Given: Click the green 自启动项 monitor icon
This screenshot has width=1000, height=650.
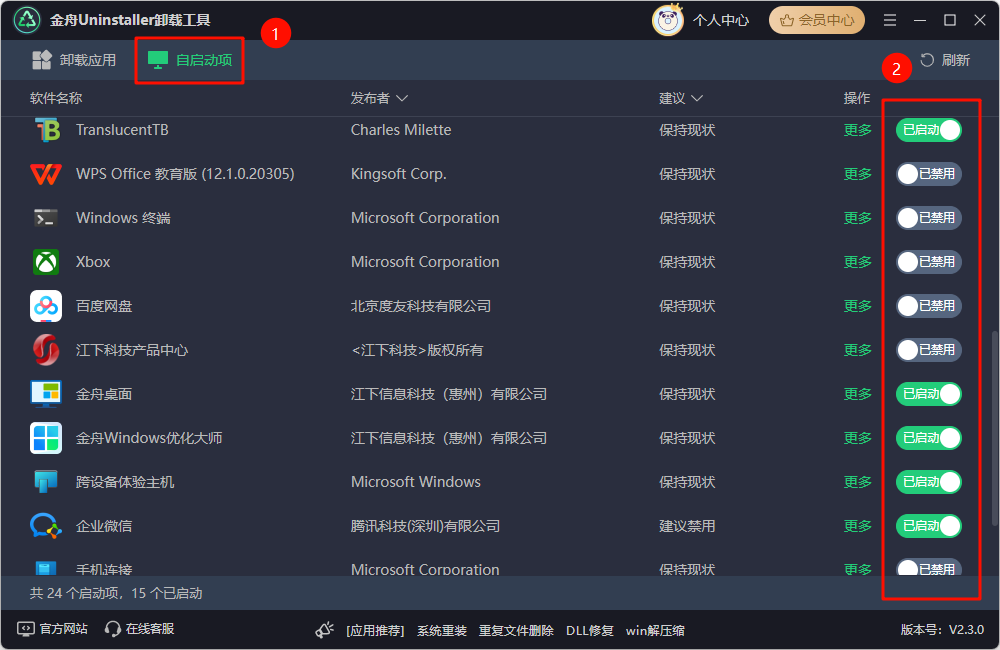Looking at the screenshot, I should tap(158, 60).
